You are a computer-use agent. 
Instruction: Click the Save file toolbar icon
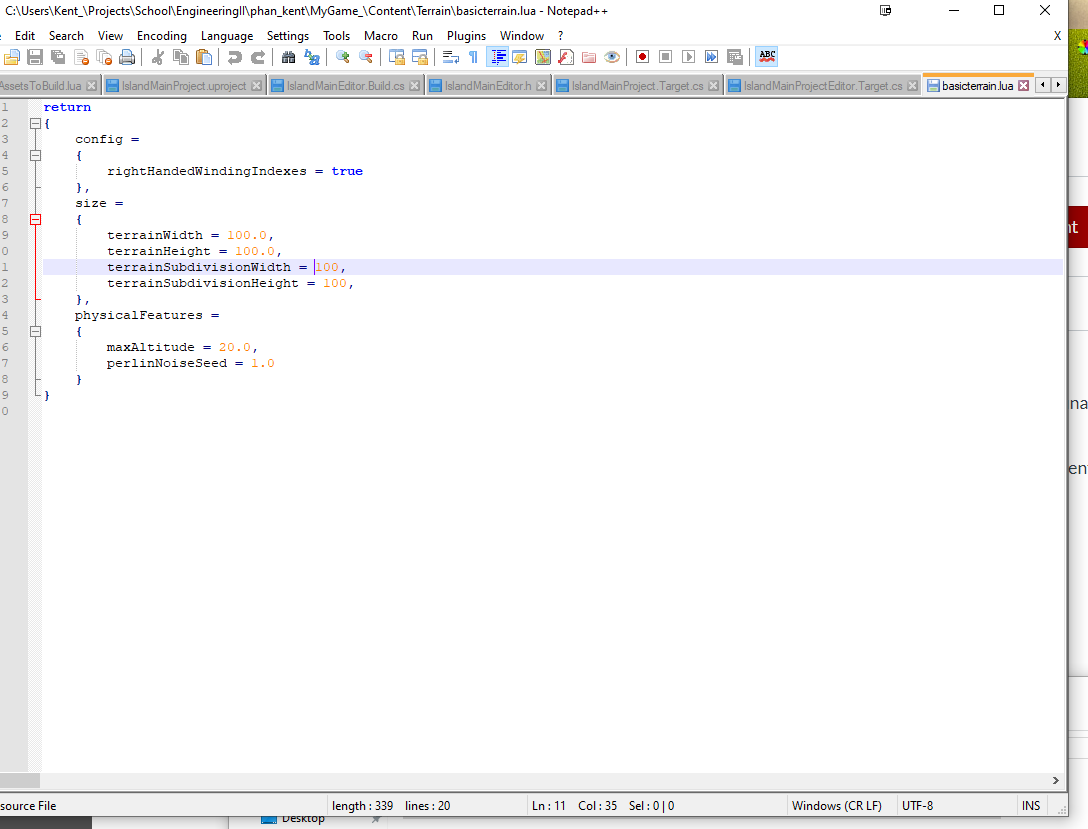click(x=35, y=57)
